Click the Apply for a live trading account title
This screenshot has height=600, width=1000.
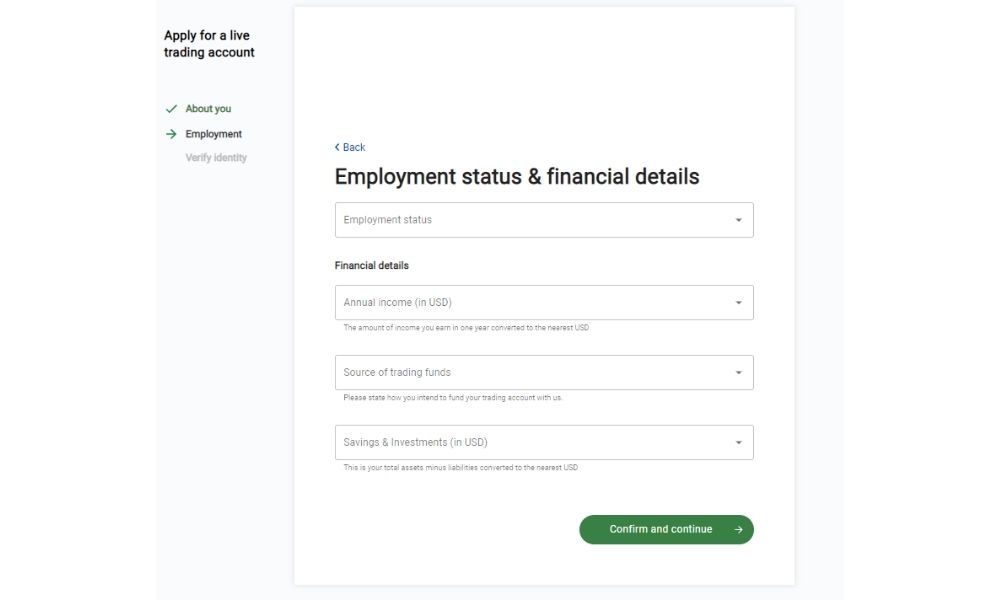pos(209,44)
